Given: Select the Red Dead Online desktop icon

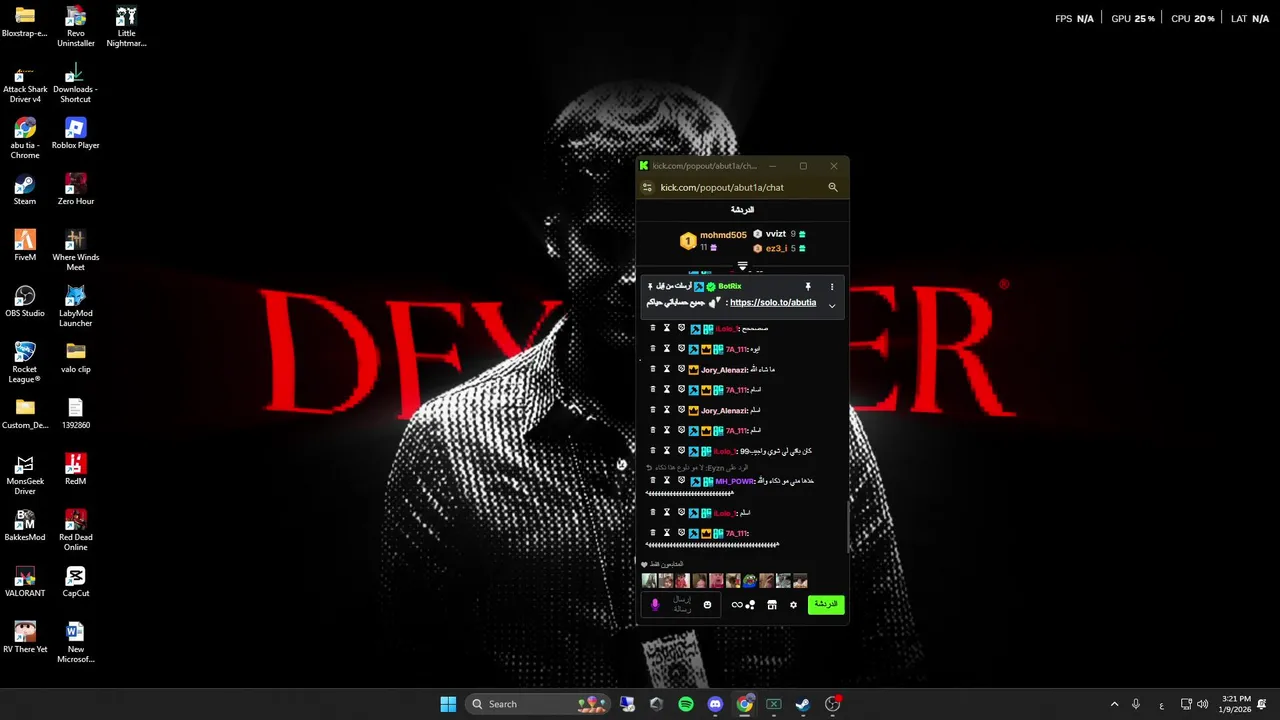Looking at the screenshot, I should tap(75, 530).
